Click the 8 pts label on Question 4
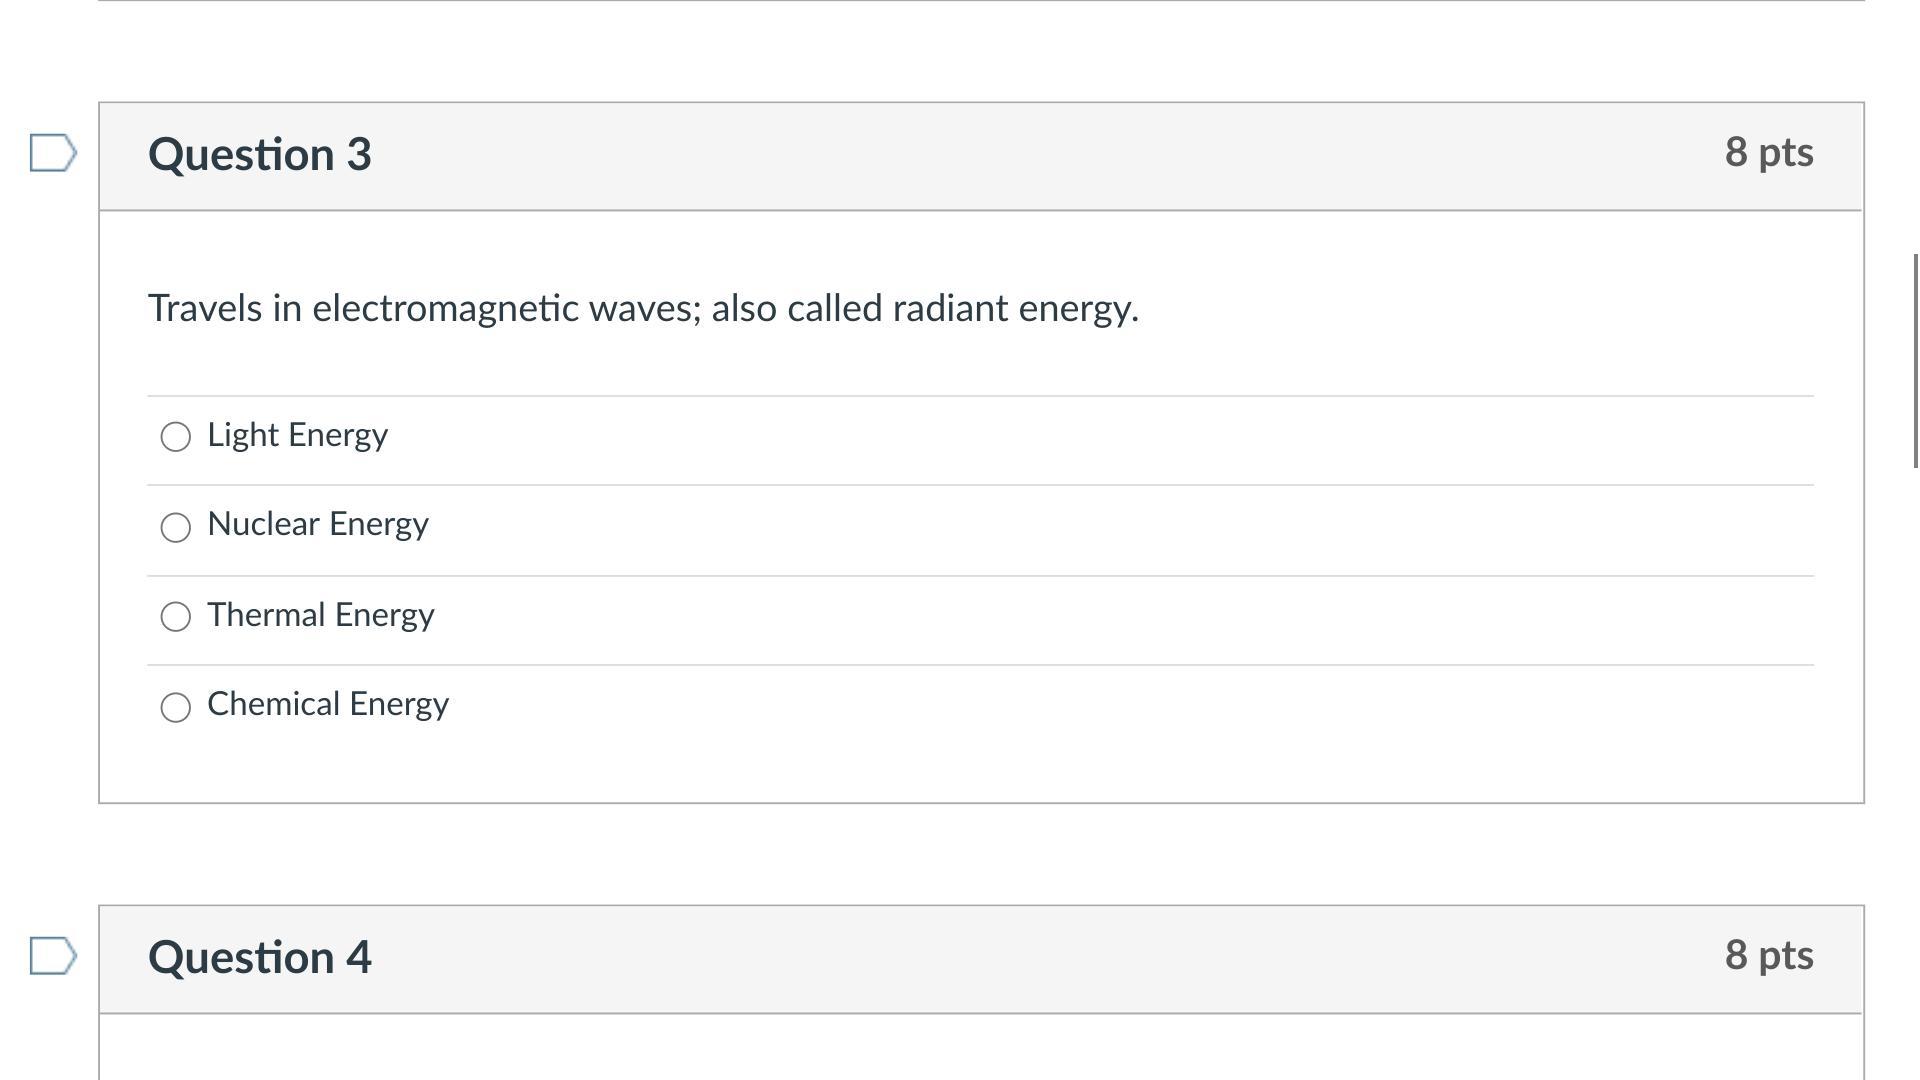 1768,955
